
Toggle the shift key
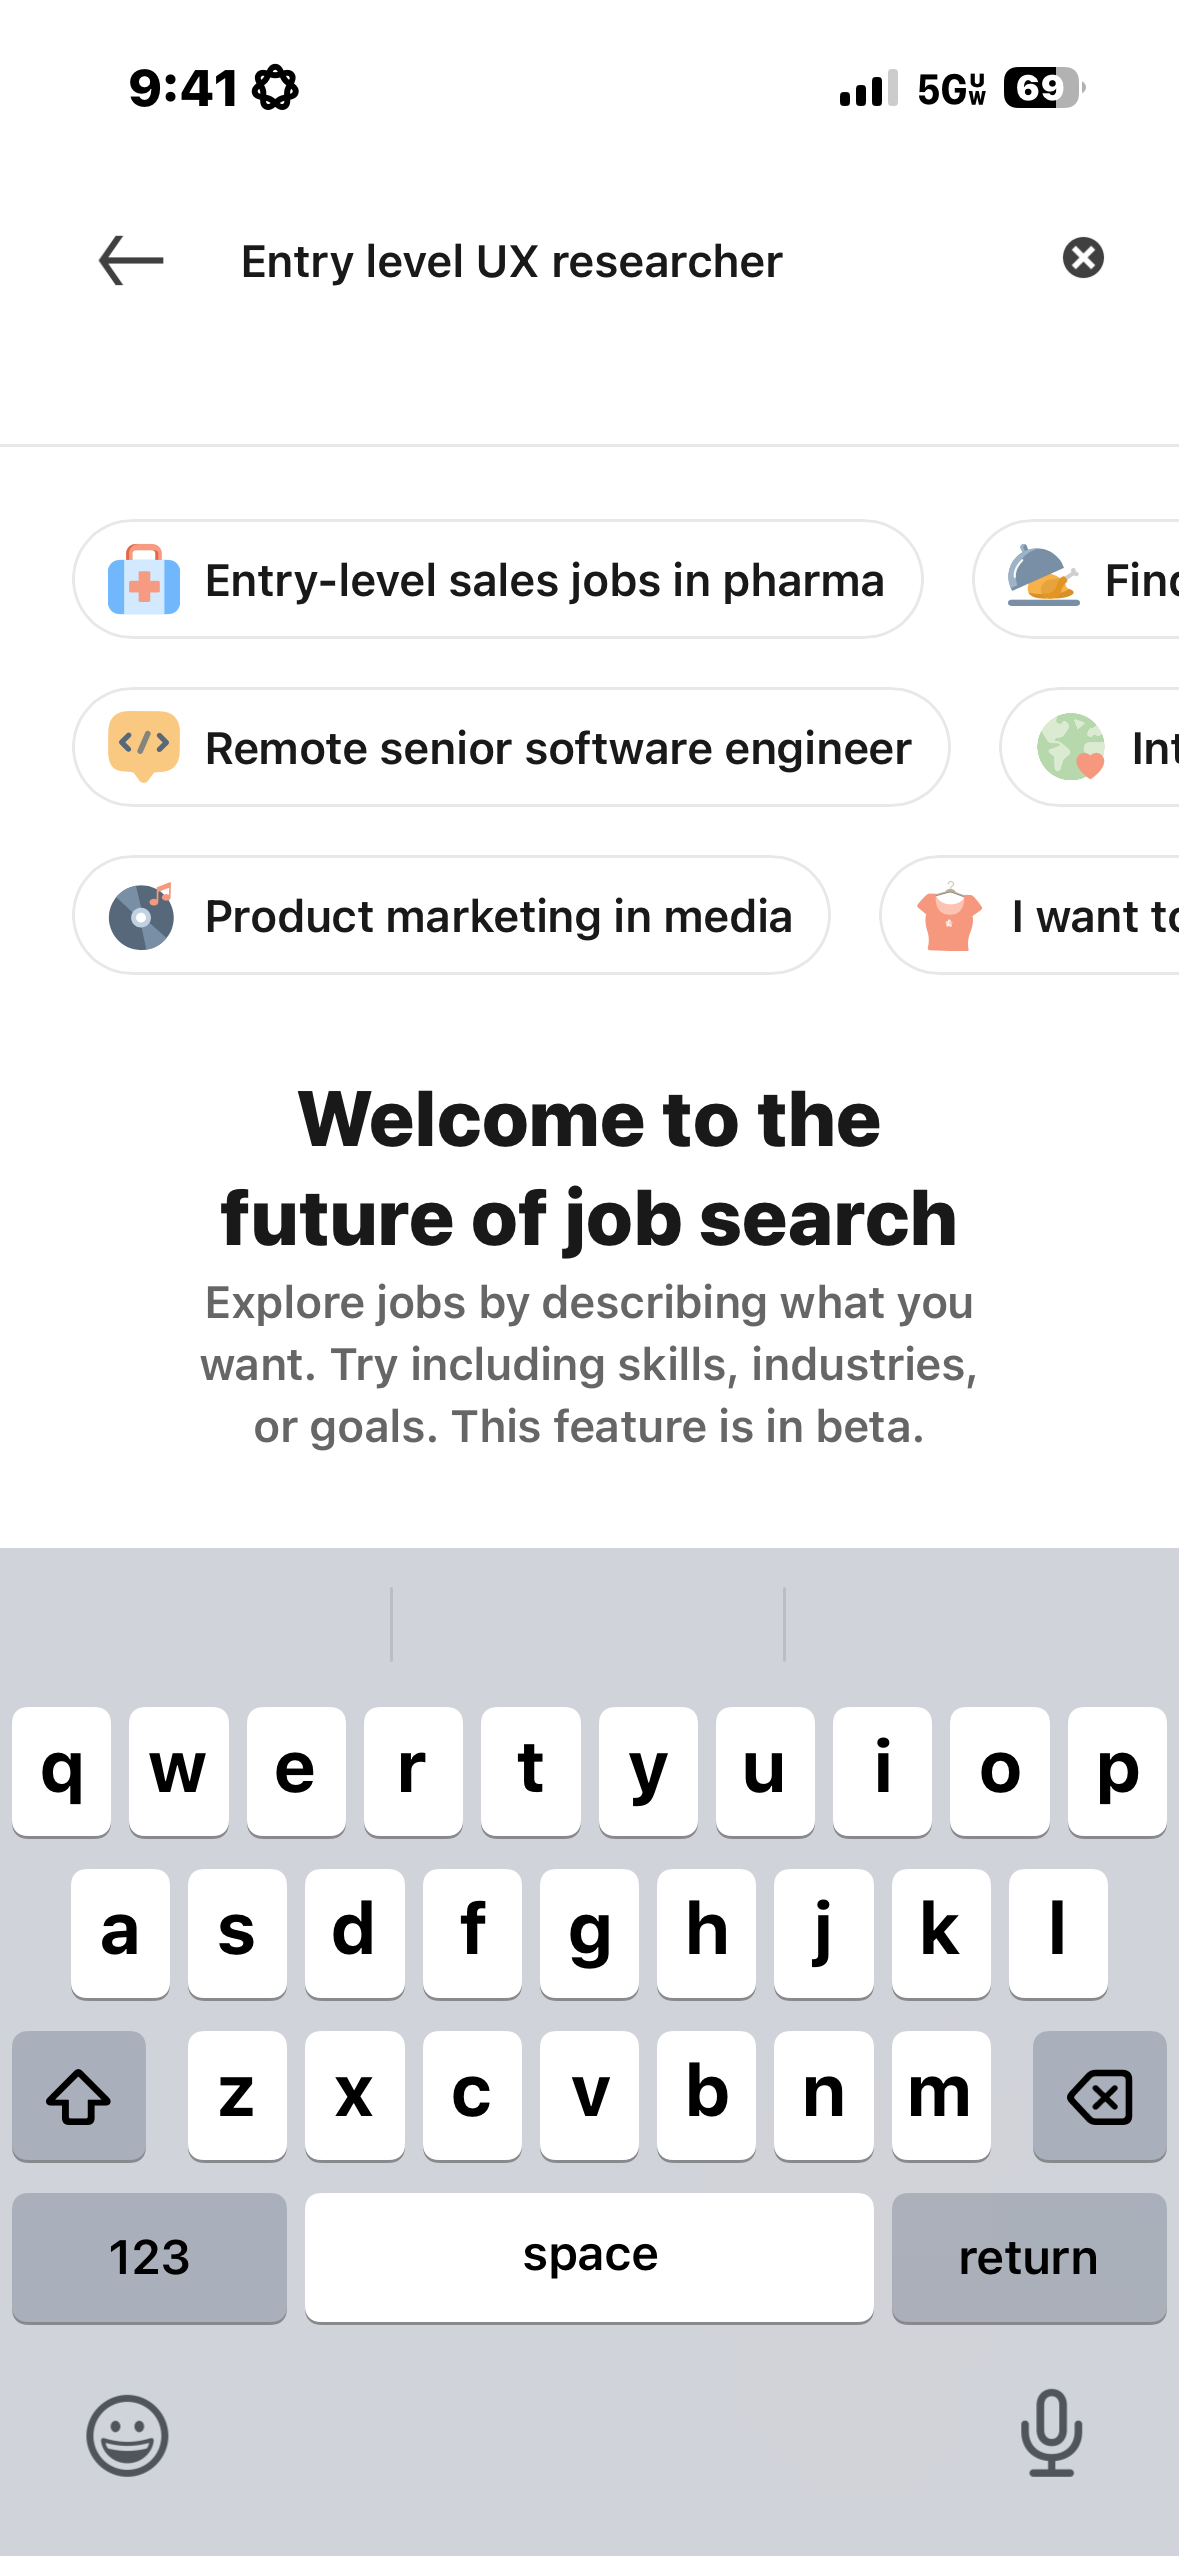[79, 2096]
